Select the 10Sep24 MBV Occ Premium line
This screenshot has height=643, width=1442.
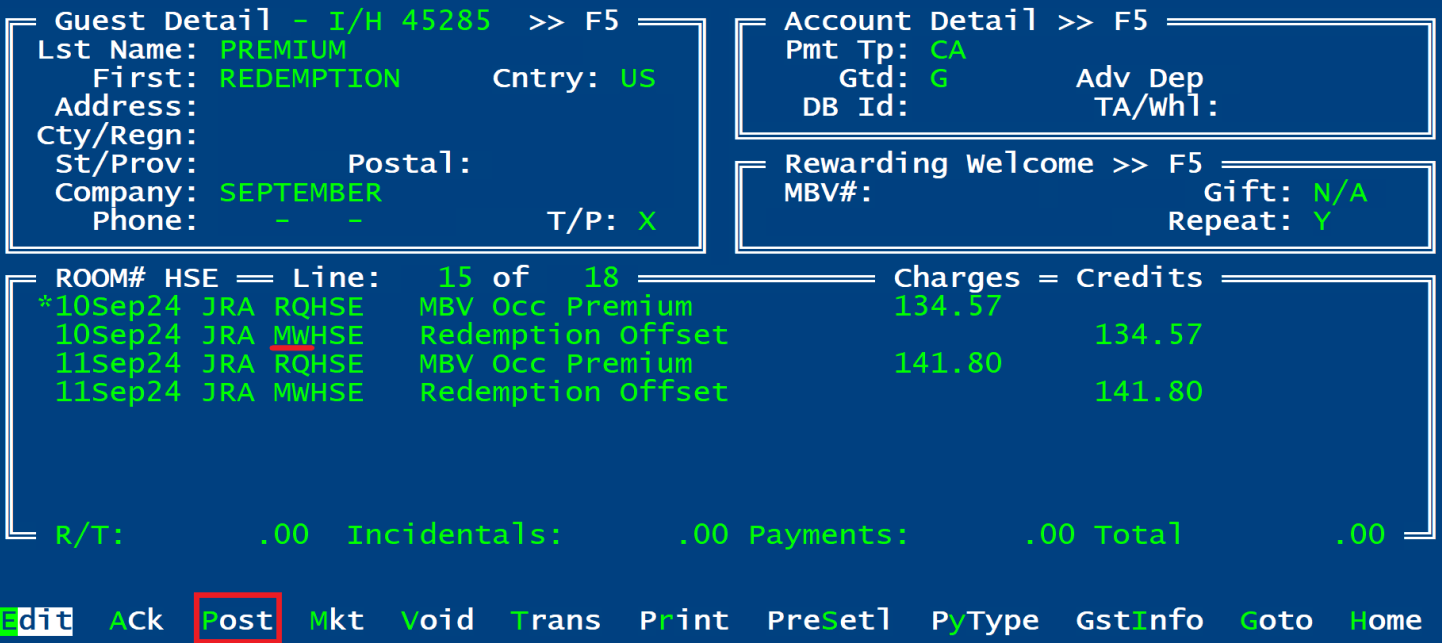tap(555, 306)
